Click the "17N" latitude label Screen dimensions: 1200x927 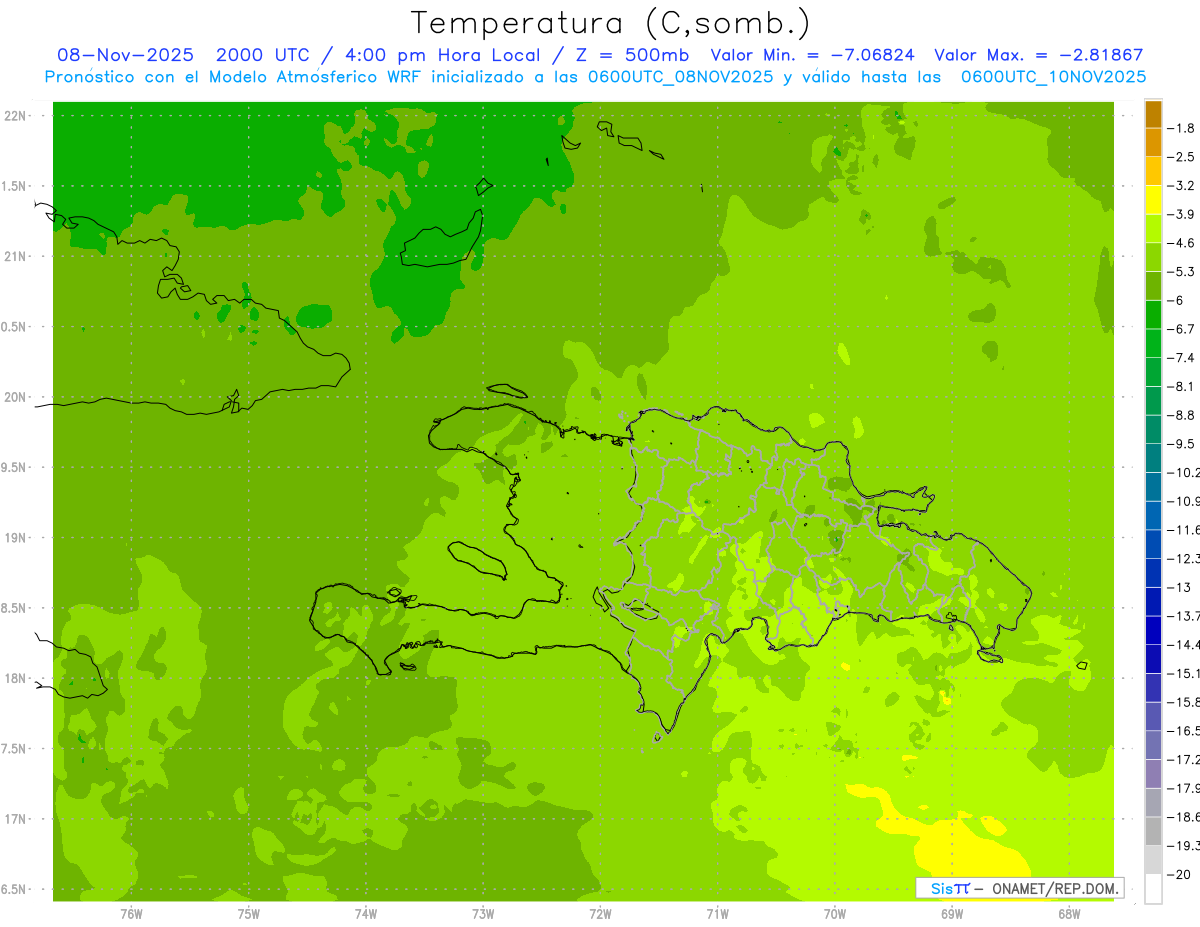coord(15,819)
